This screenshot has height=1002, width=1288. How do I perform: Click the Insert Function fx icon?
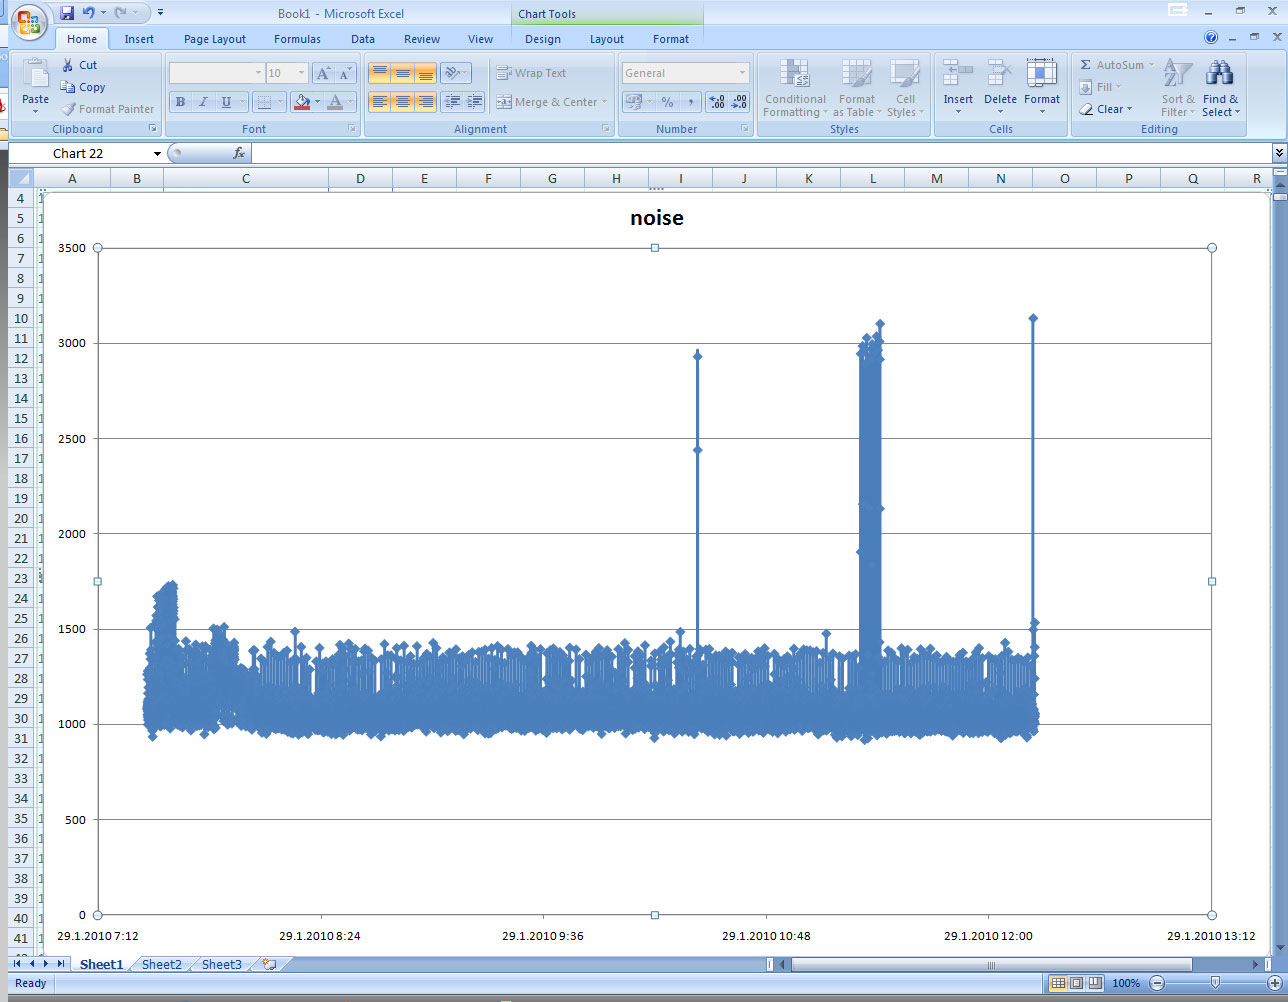(239, 153)
